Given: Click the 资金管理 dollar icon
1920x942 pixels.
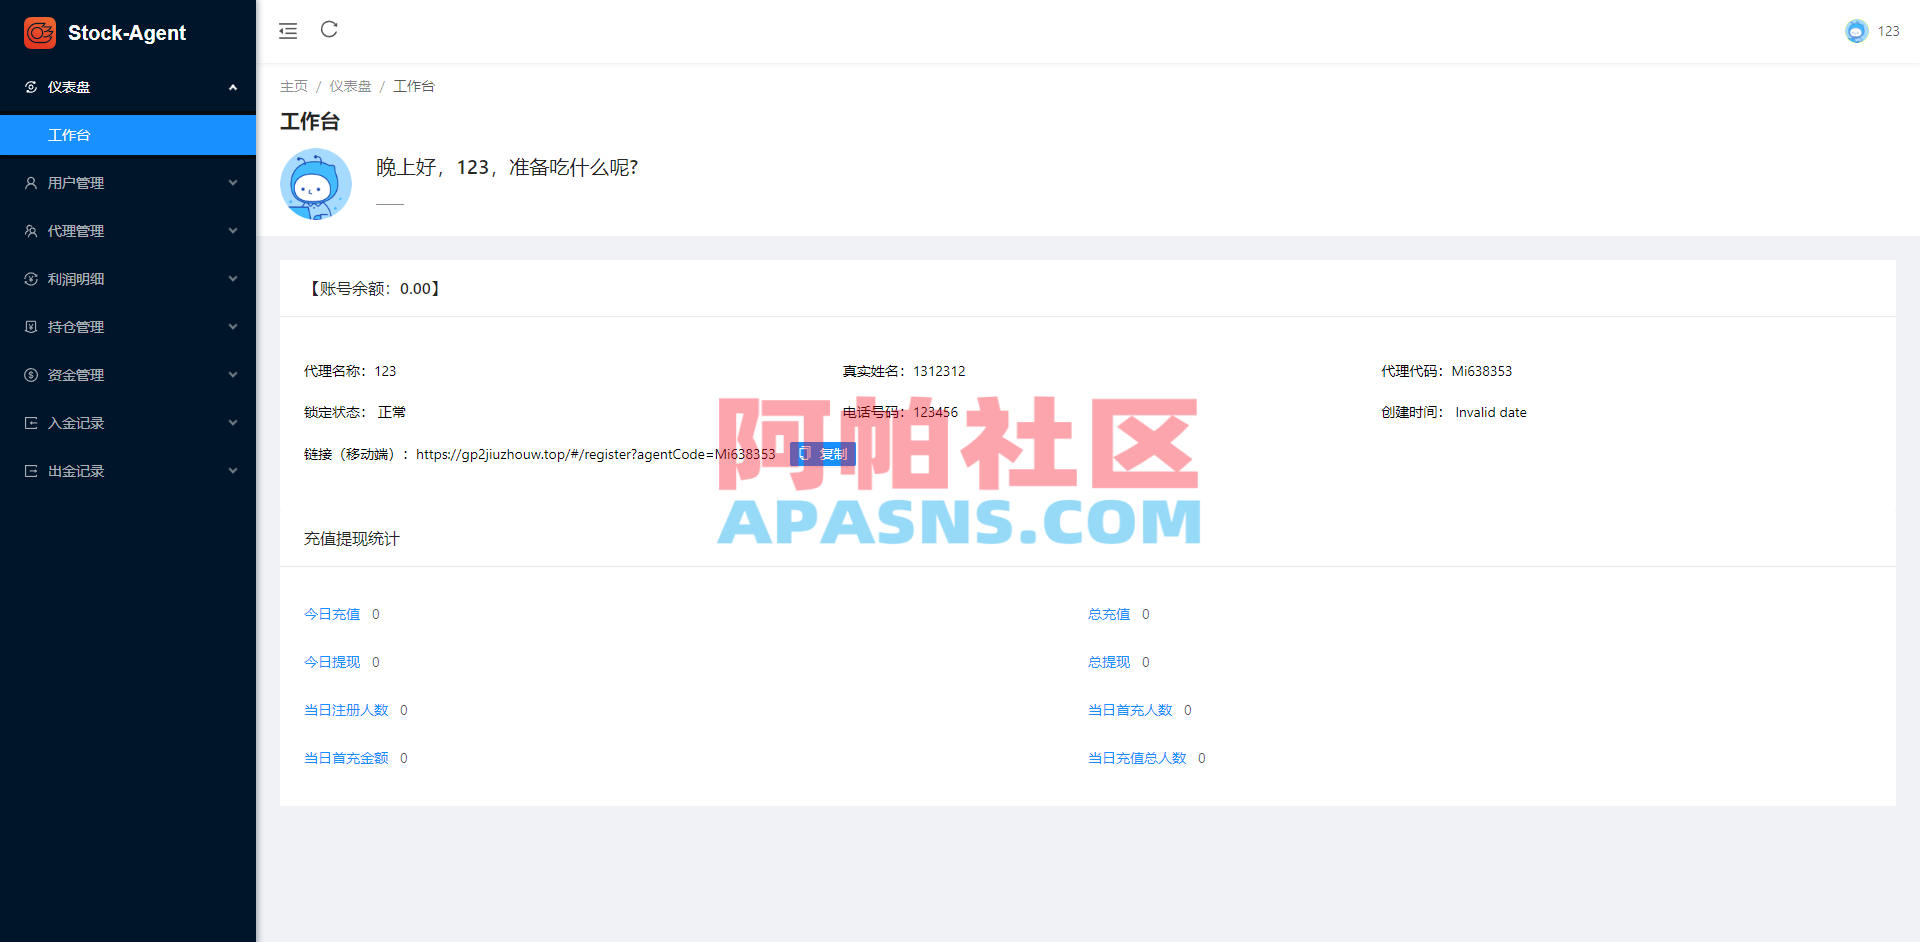Looking at the screenshot, I should [31, 374].
